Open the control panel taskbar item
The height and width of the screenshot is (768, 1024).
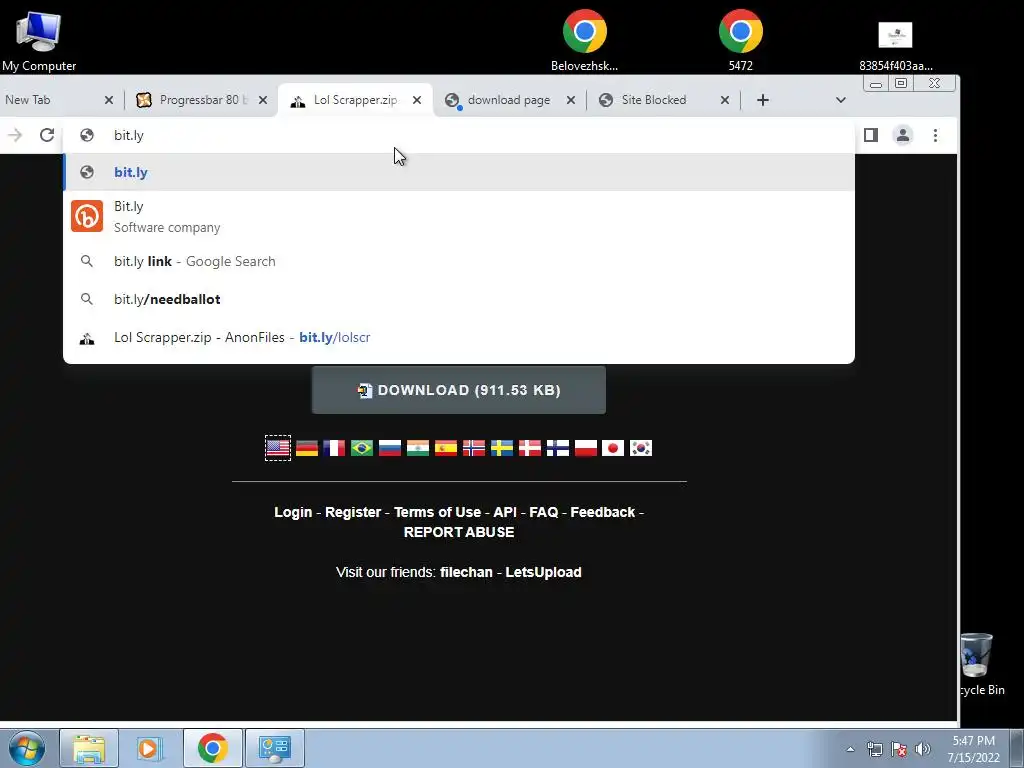275,748
